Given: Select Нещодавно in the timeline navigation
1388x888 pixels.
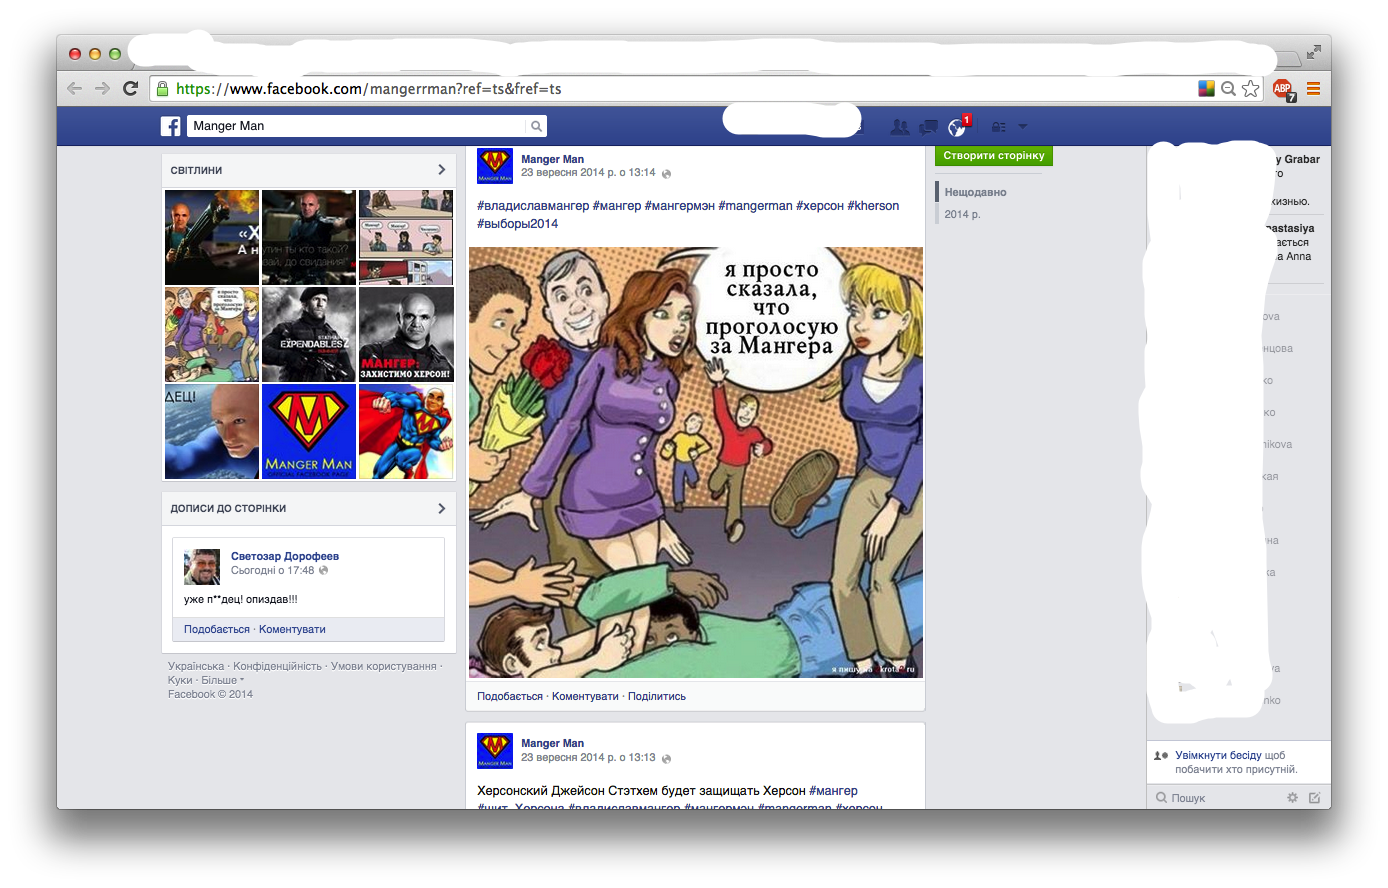Looking at the screenshot, I should tap(976, 192).
